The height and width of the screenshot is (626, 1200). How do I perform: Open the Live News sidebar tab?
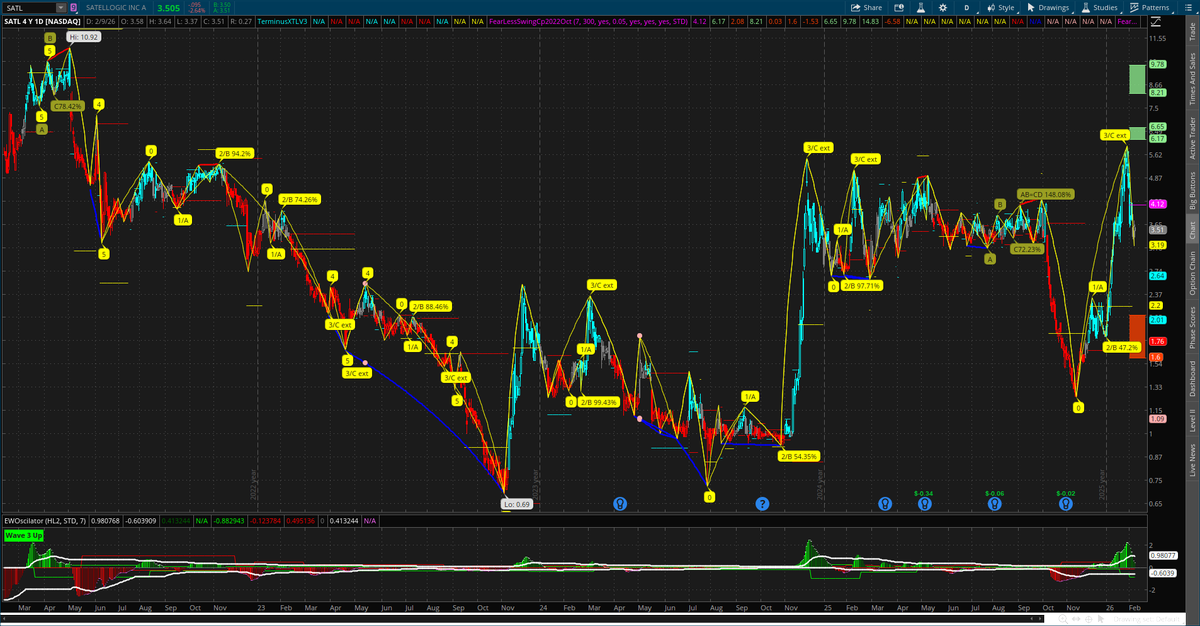[x=1191, y=460]
